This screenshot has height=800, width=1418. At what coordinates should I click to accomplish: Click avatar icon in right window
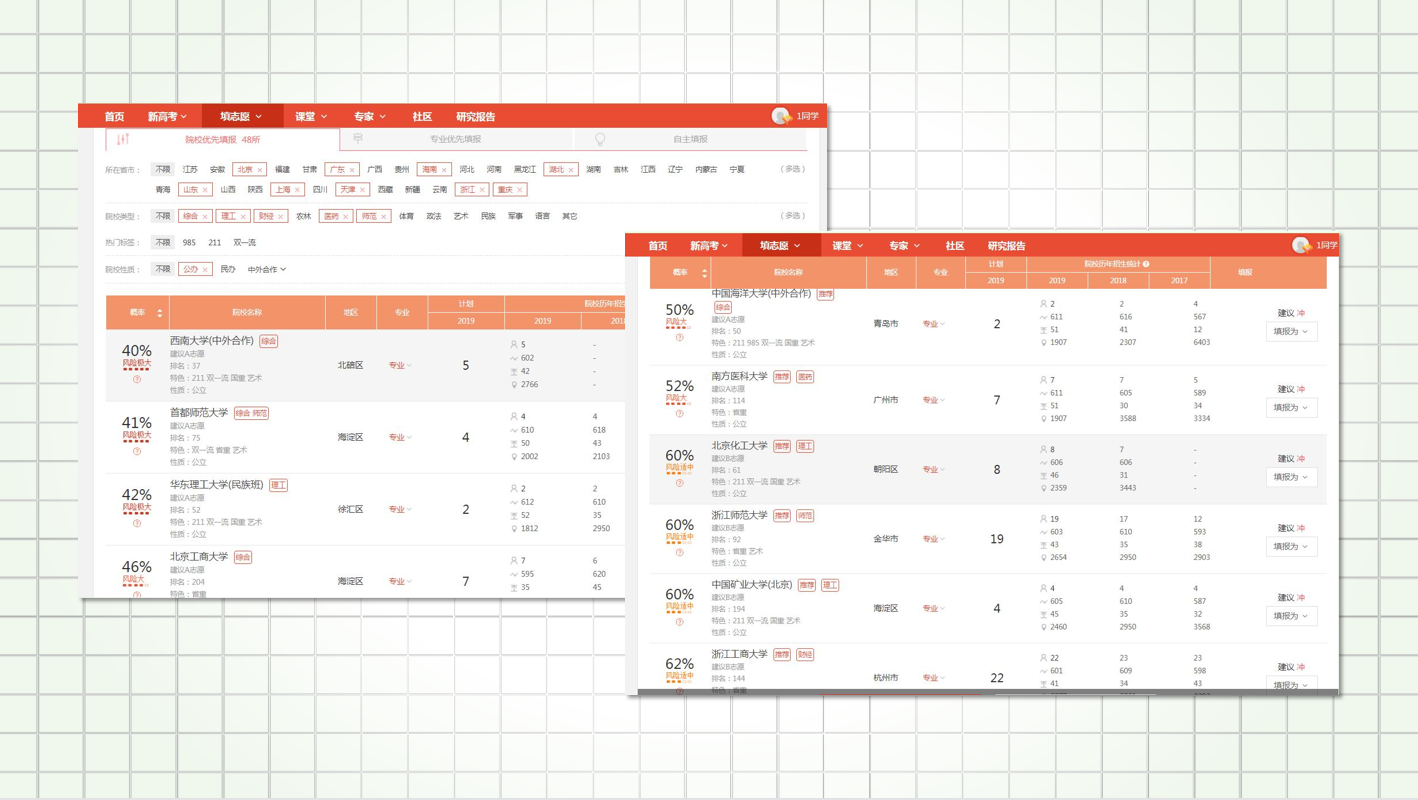[1301, 245]
